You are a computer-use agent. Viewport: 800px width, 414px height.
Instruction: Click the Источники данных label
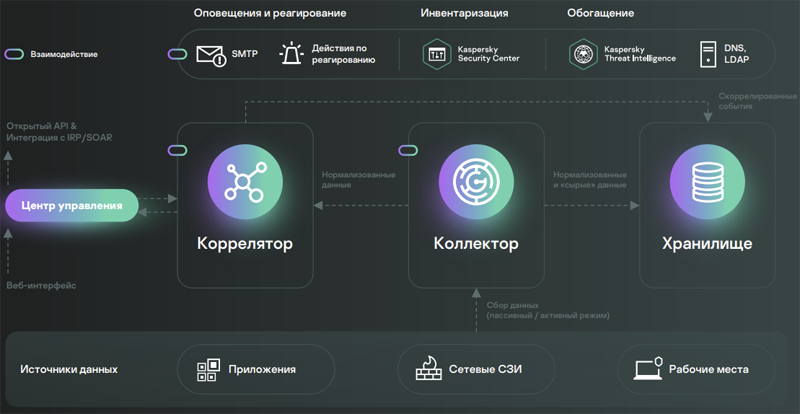point(69,369)
